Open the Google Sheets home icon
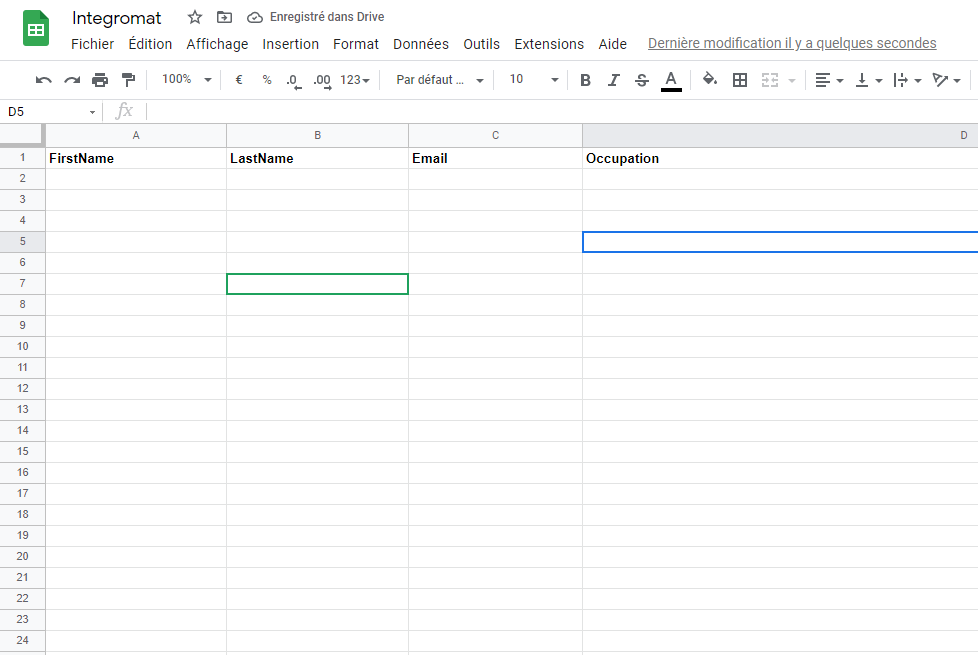The height and width of the screenshot is (655, 978). pyautogui.click(x=36, y=29)
